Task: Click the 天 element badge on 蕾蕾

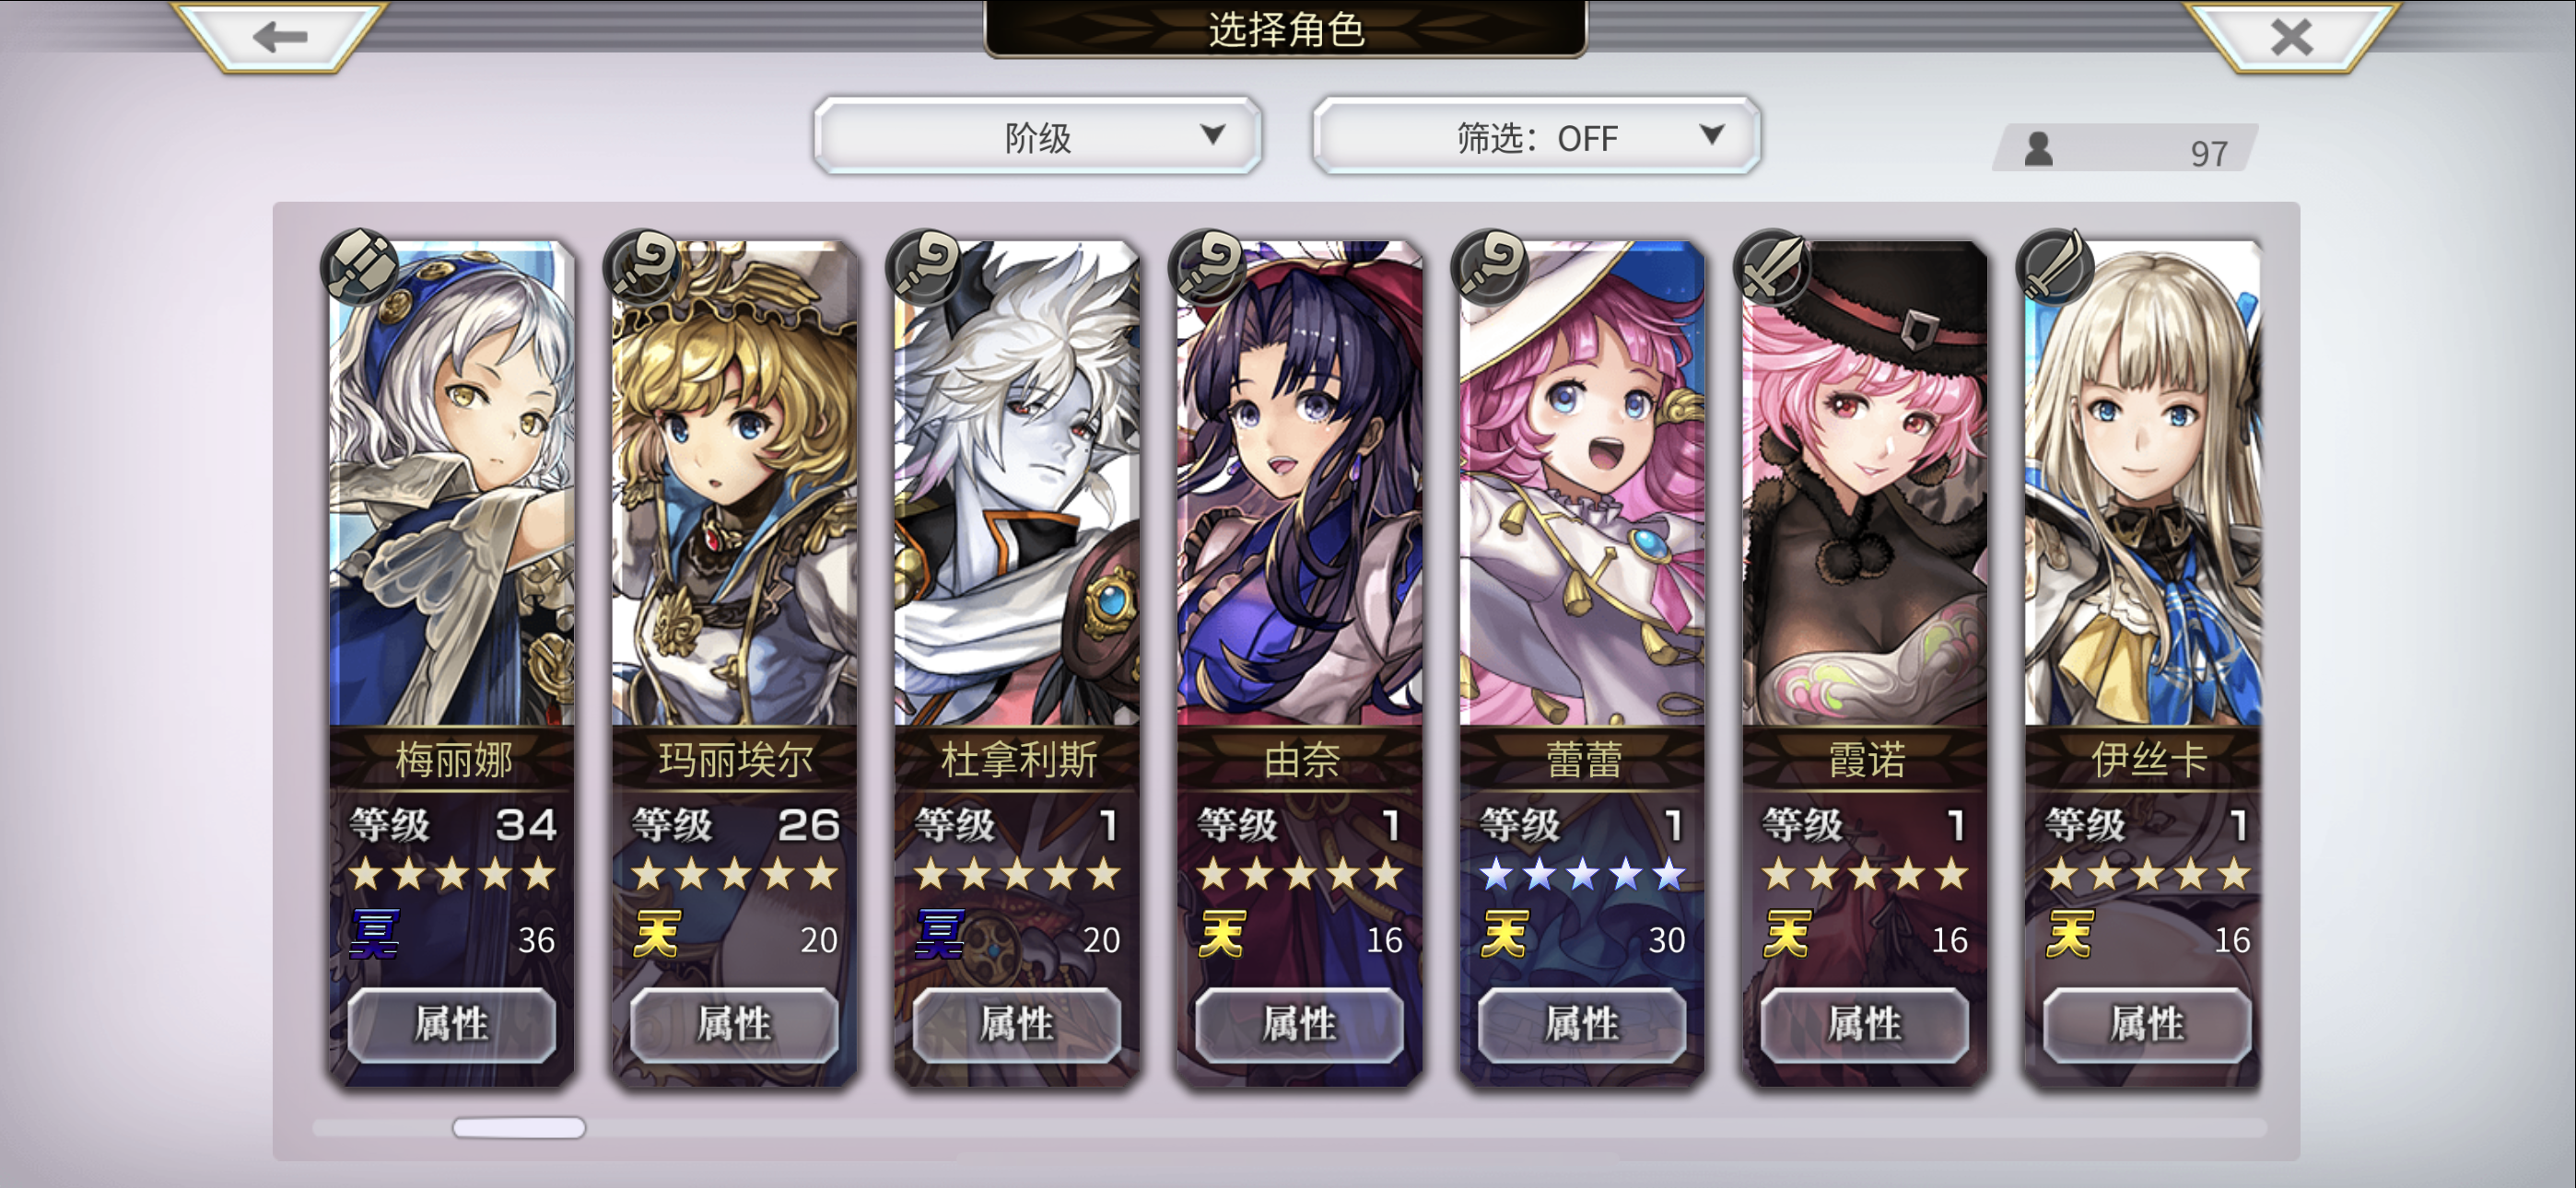Action: point(1505,935)
